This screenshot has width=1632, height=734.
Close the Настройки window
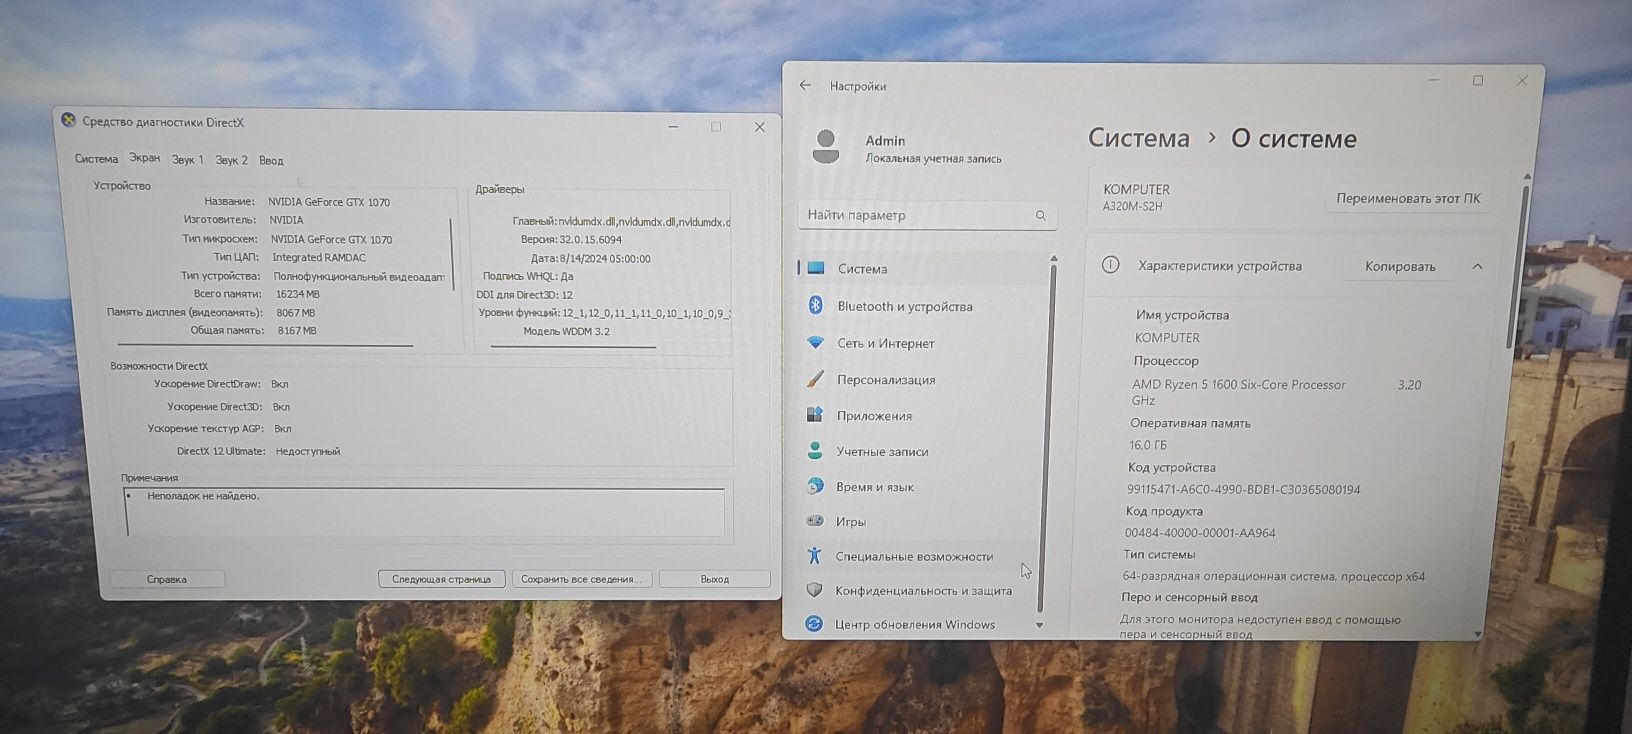[x=1522, y=81]
